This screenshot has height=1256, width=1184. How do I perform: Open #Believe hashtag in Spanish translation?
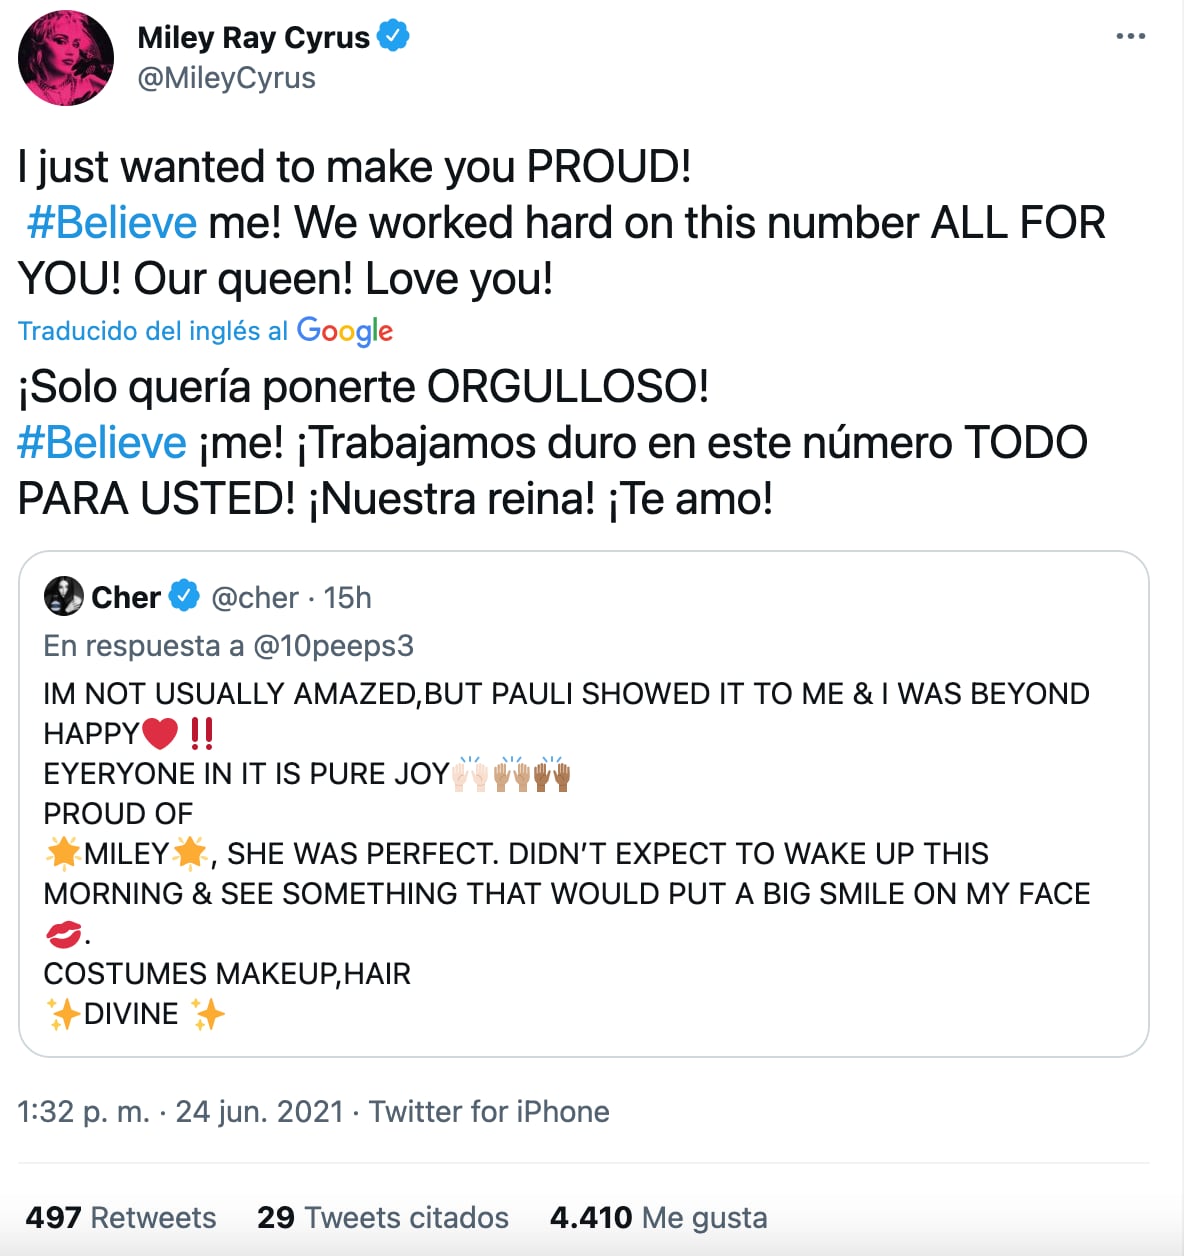102,443
